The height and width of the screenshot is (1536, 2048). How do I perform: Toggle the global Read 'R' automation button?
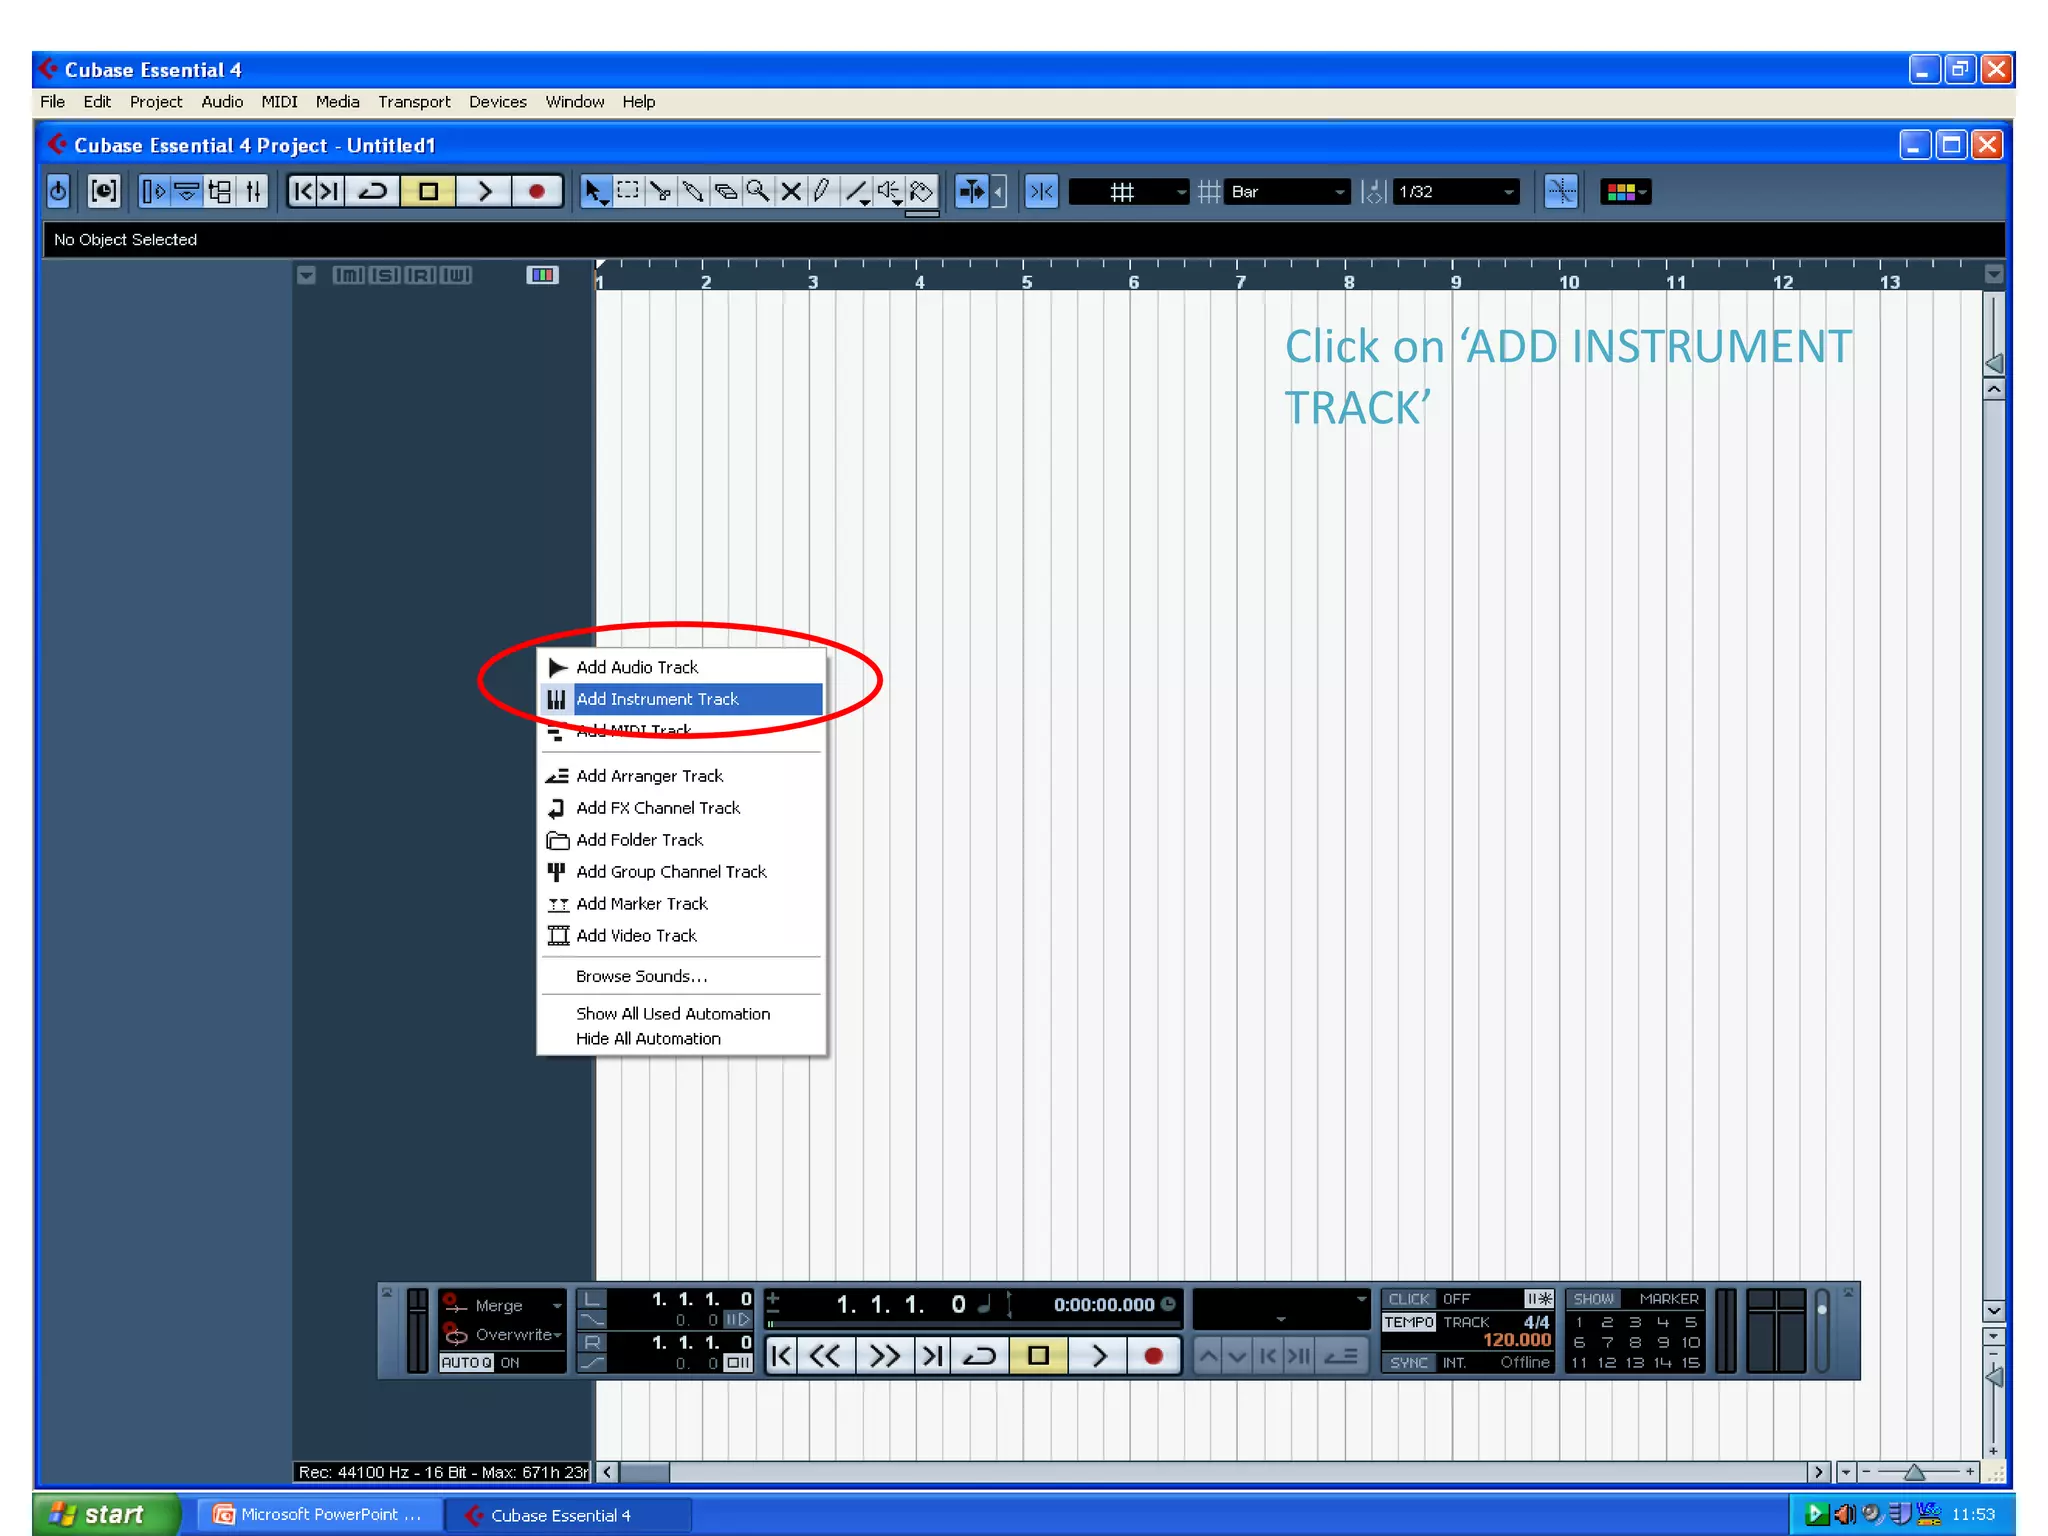[x=420, y=275]
